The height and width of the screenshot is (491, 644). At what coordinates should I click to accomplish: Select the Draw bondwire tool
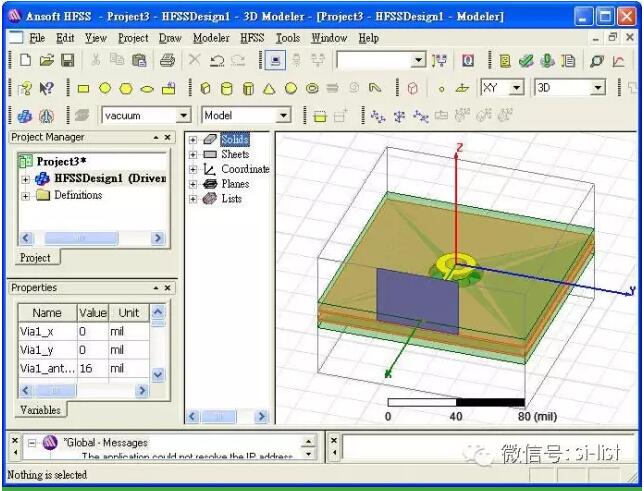375,88
